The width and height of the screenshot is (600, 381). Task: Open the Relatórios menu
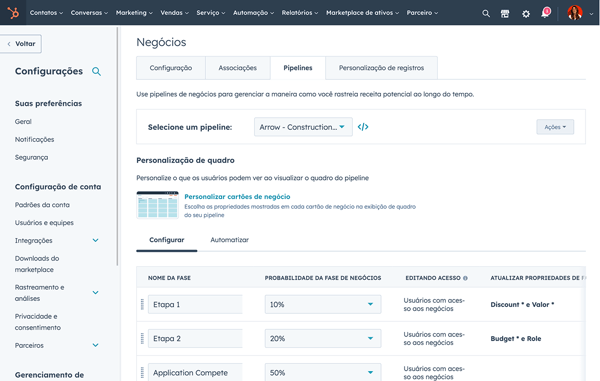point(300,13)
